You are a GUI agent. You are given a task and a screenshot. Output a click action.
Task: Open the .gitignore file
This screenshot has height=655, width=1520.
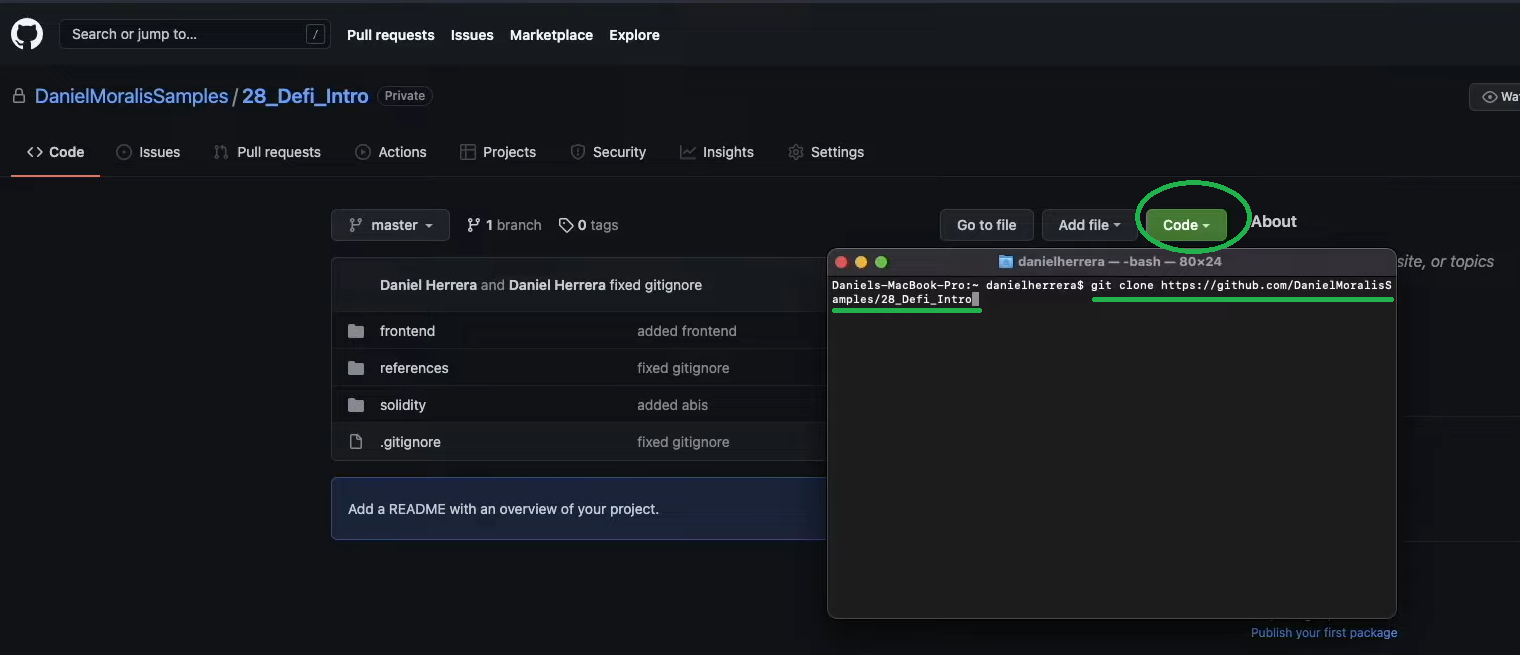tap(410, 442)
